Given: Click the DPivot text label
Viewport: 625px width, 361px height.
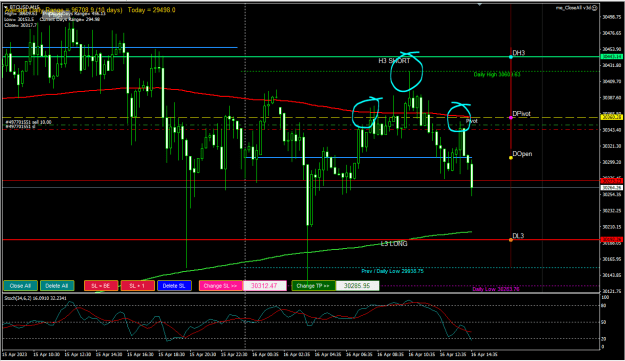Looking at the screenshot, I should click(521, 114).
